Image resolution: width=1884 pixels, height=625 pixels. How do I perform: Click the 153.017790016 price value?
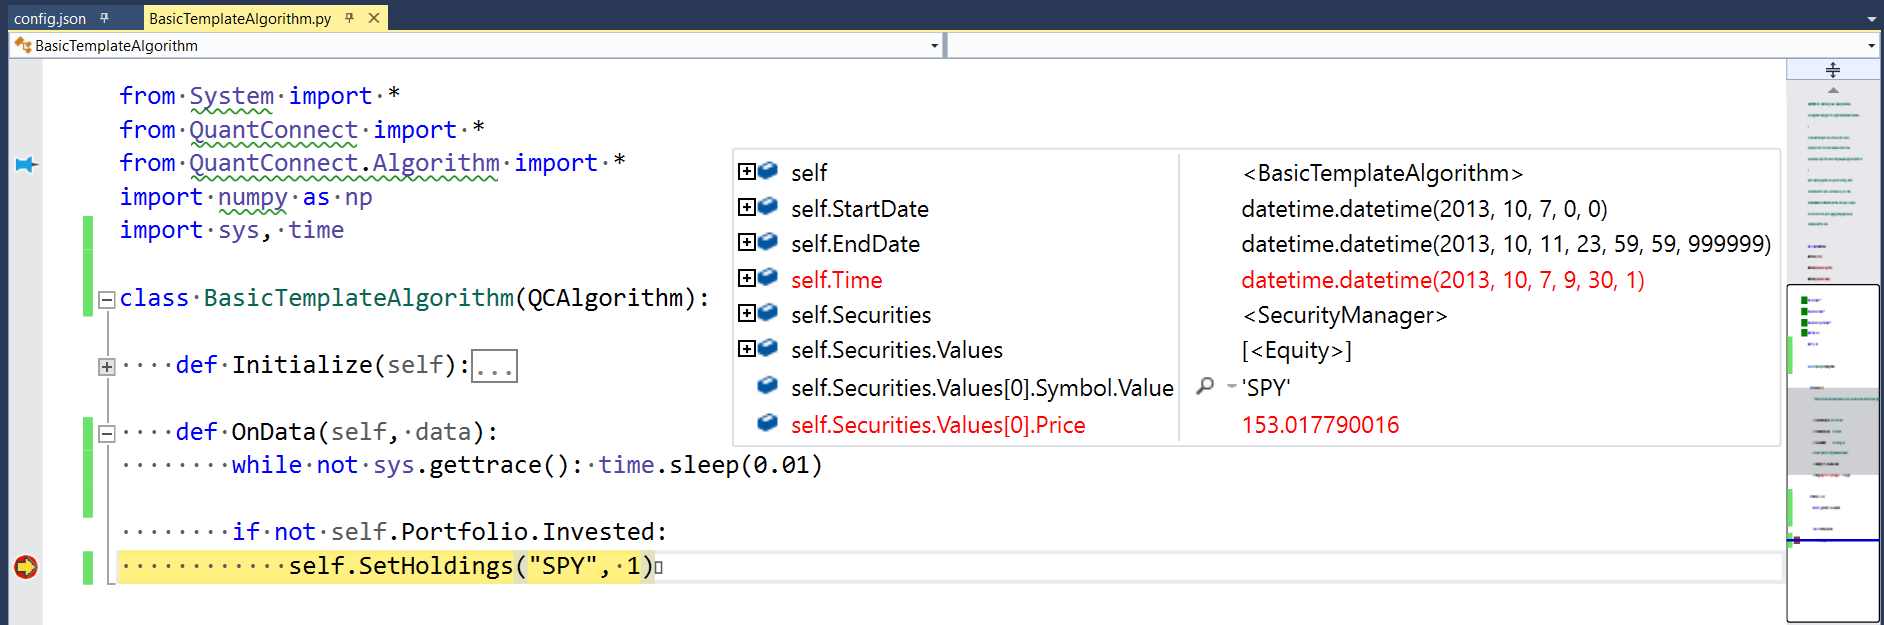1320,425
